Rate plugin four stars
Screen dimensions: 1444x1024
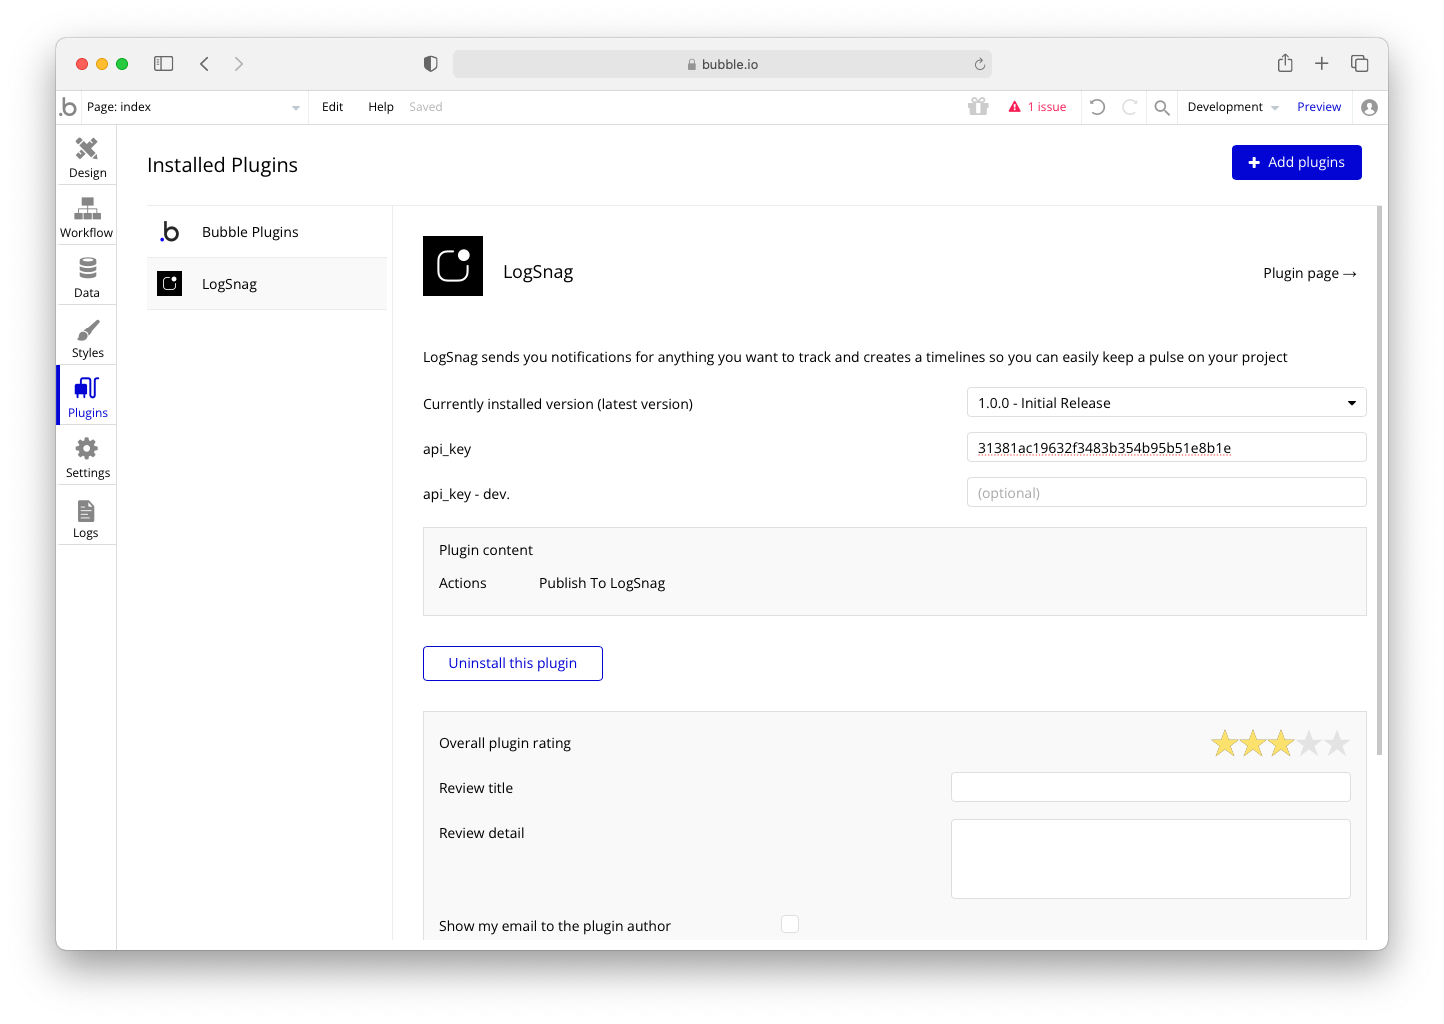(1308, 743)
